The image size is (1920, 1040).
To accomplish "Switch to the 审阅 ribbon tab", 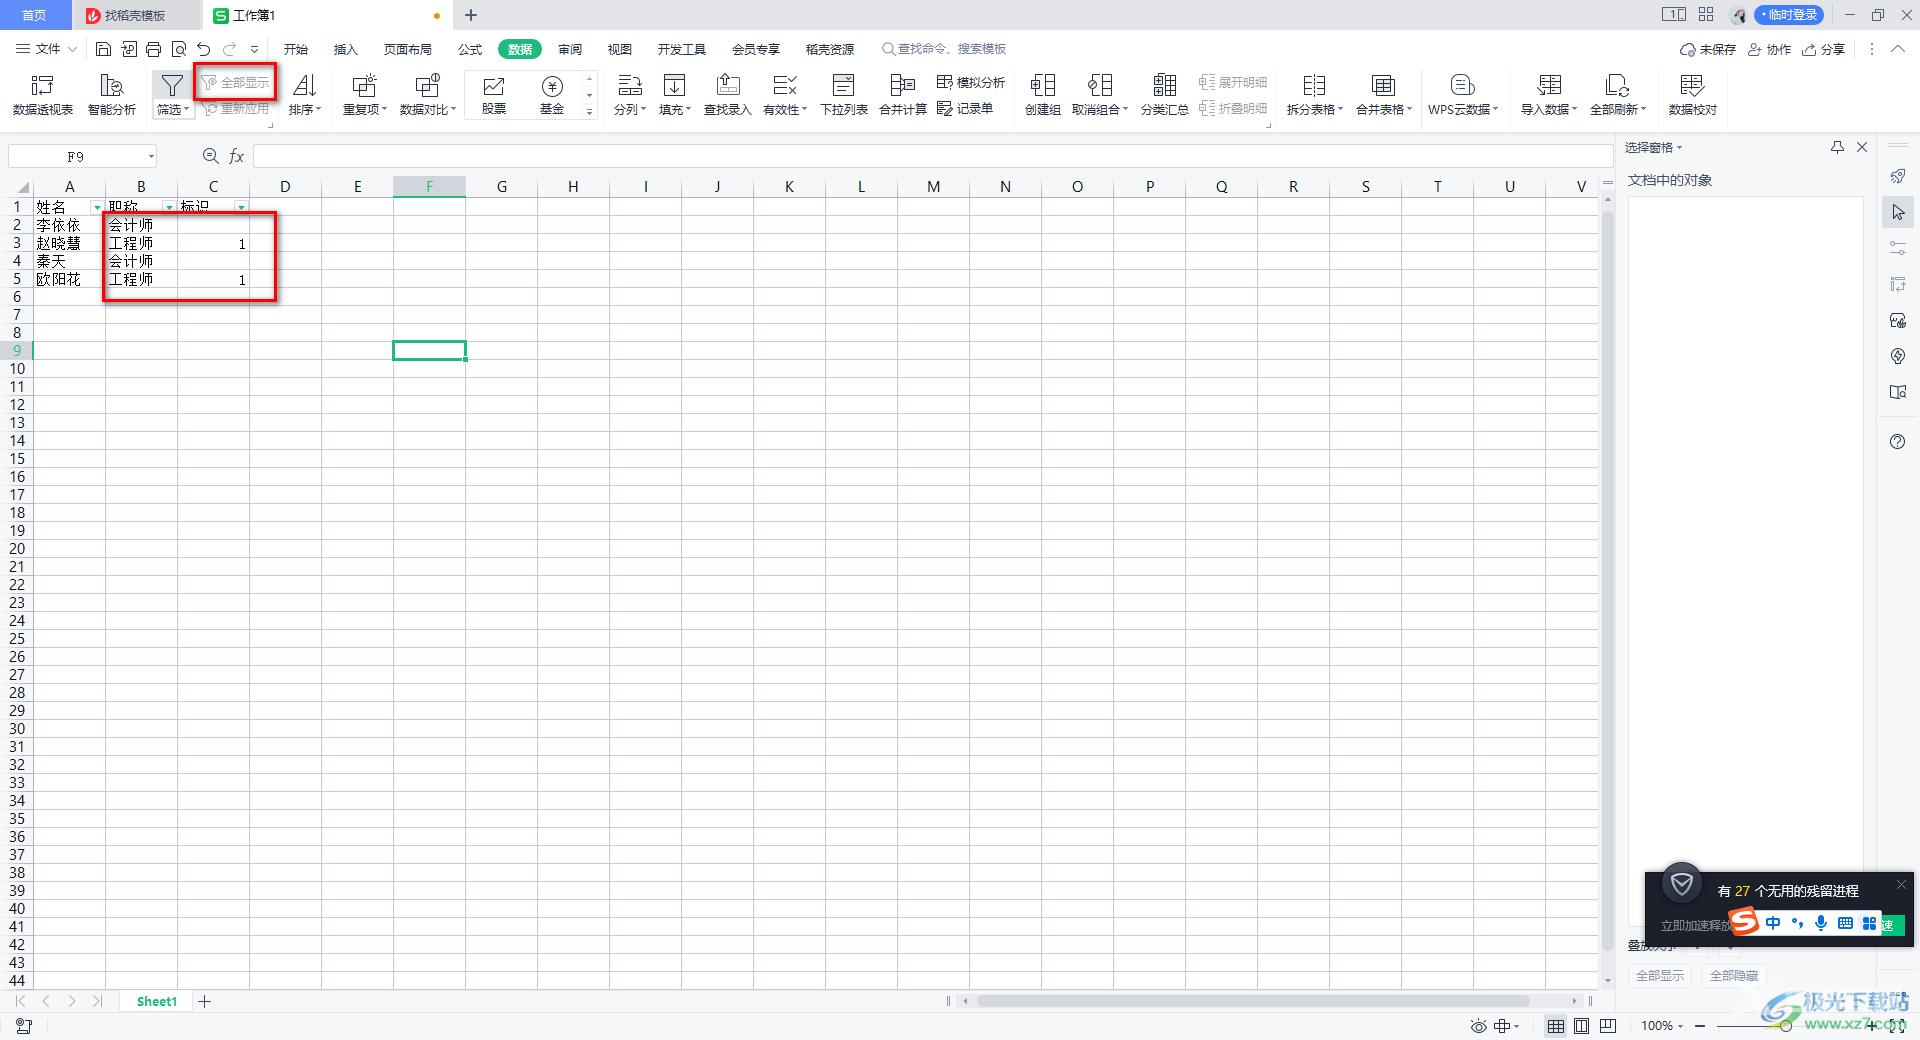I will pos(570,49).
